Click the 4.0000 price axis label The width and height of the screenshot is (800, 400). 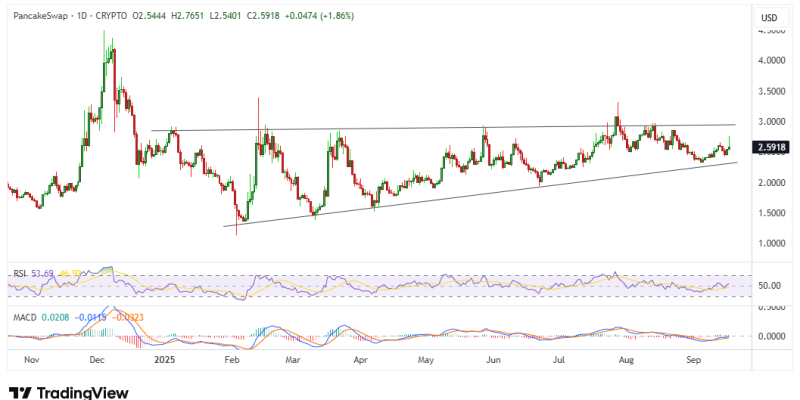(771, 60)
